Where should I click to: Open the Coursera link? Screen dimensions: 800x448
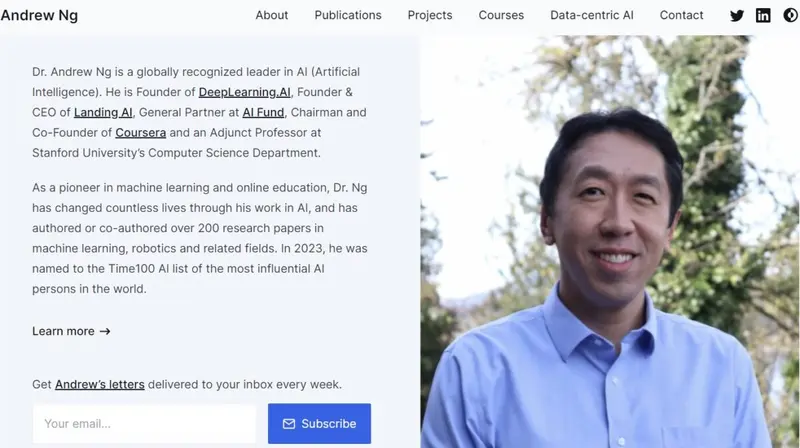pos(140,133)
